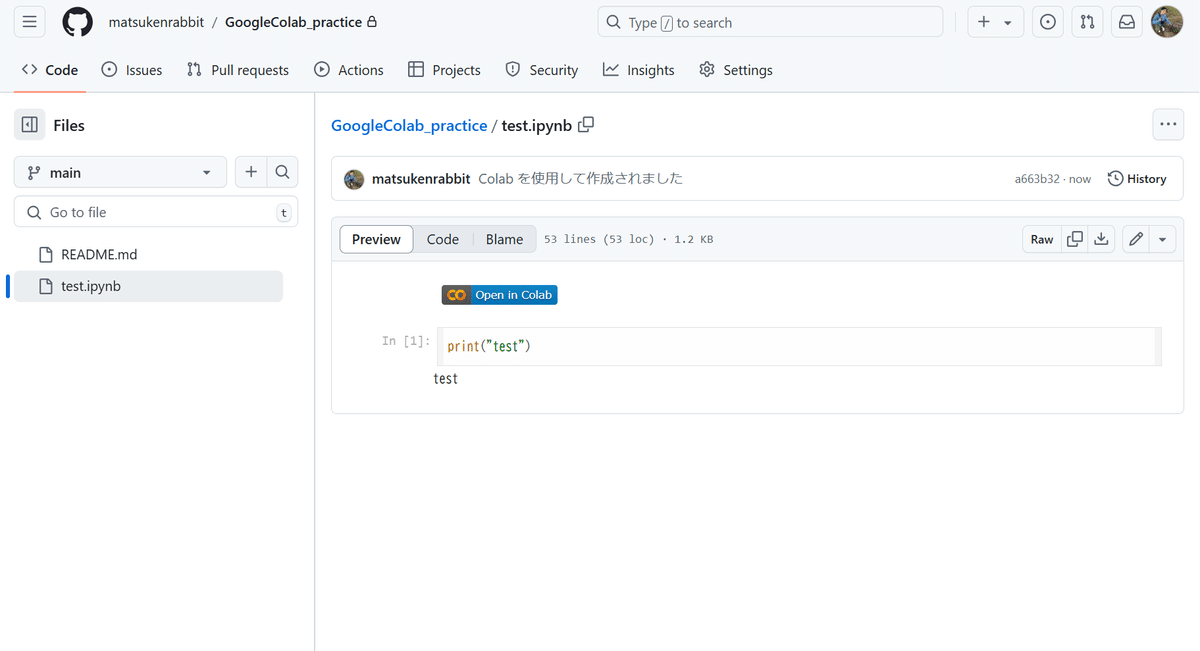The image size is (1200, 651).
Task: Switch to the Blame tab
Action: point(504,239)
